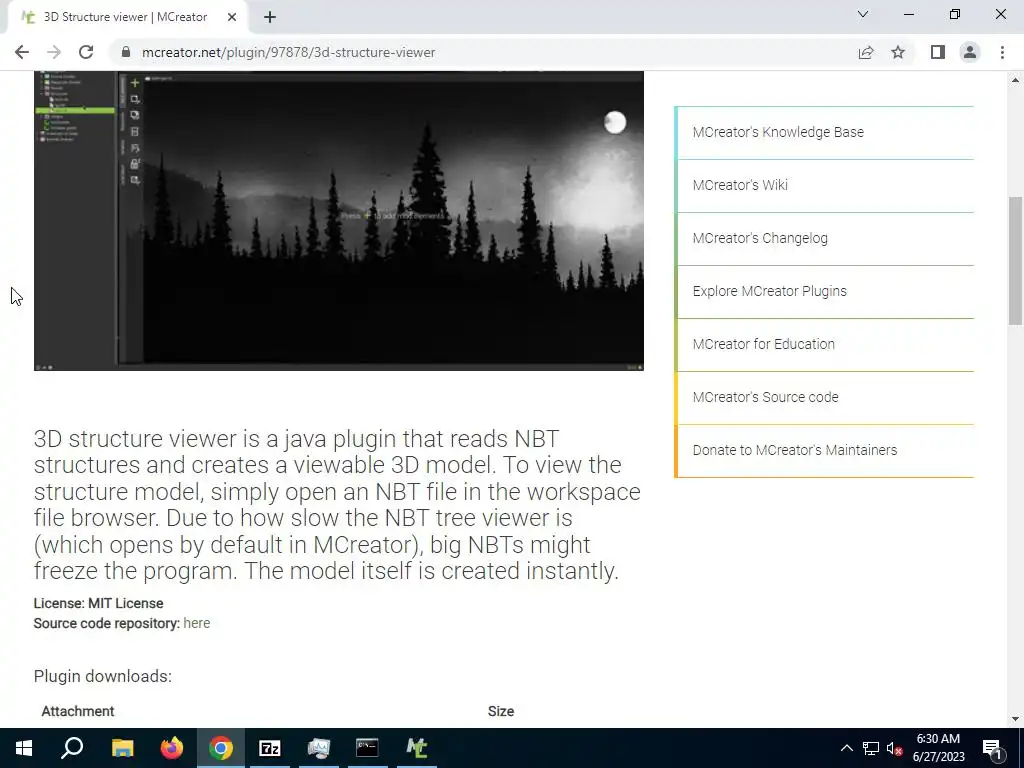Open the Chrome profile avatar menu

click(970, 52)
